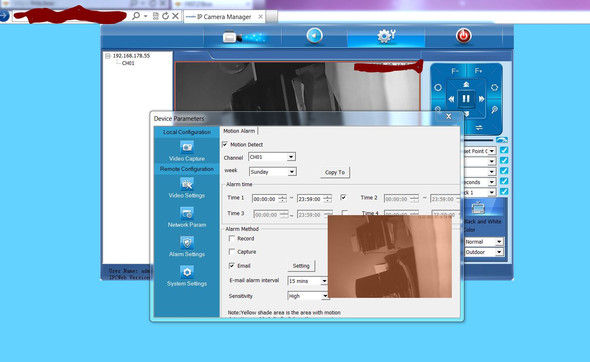Screen dimensions: 590x362
Task: Toggle the Motion Detect checkbox
Action: click(x=225, y=144)
